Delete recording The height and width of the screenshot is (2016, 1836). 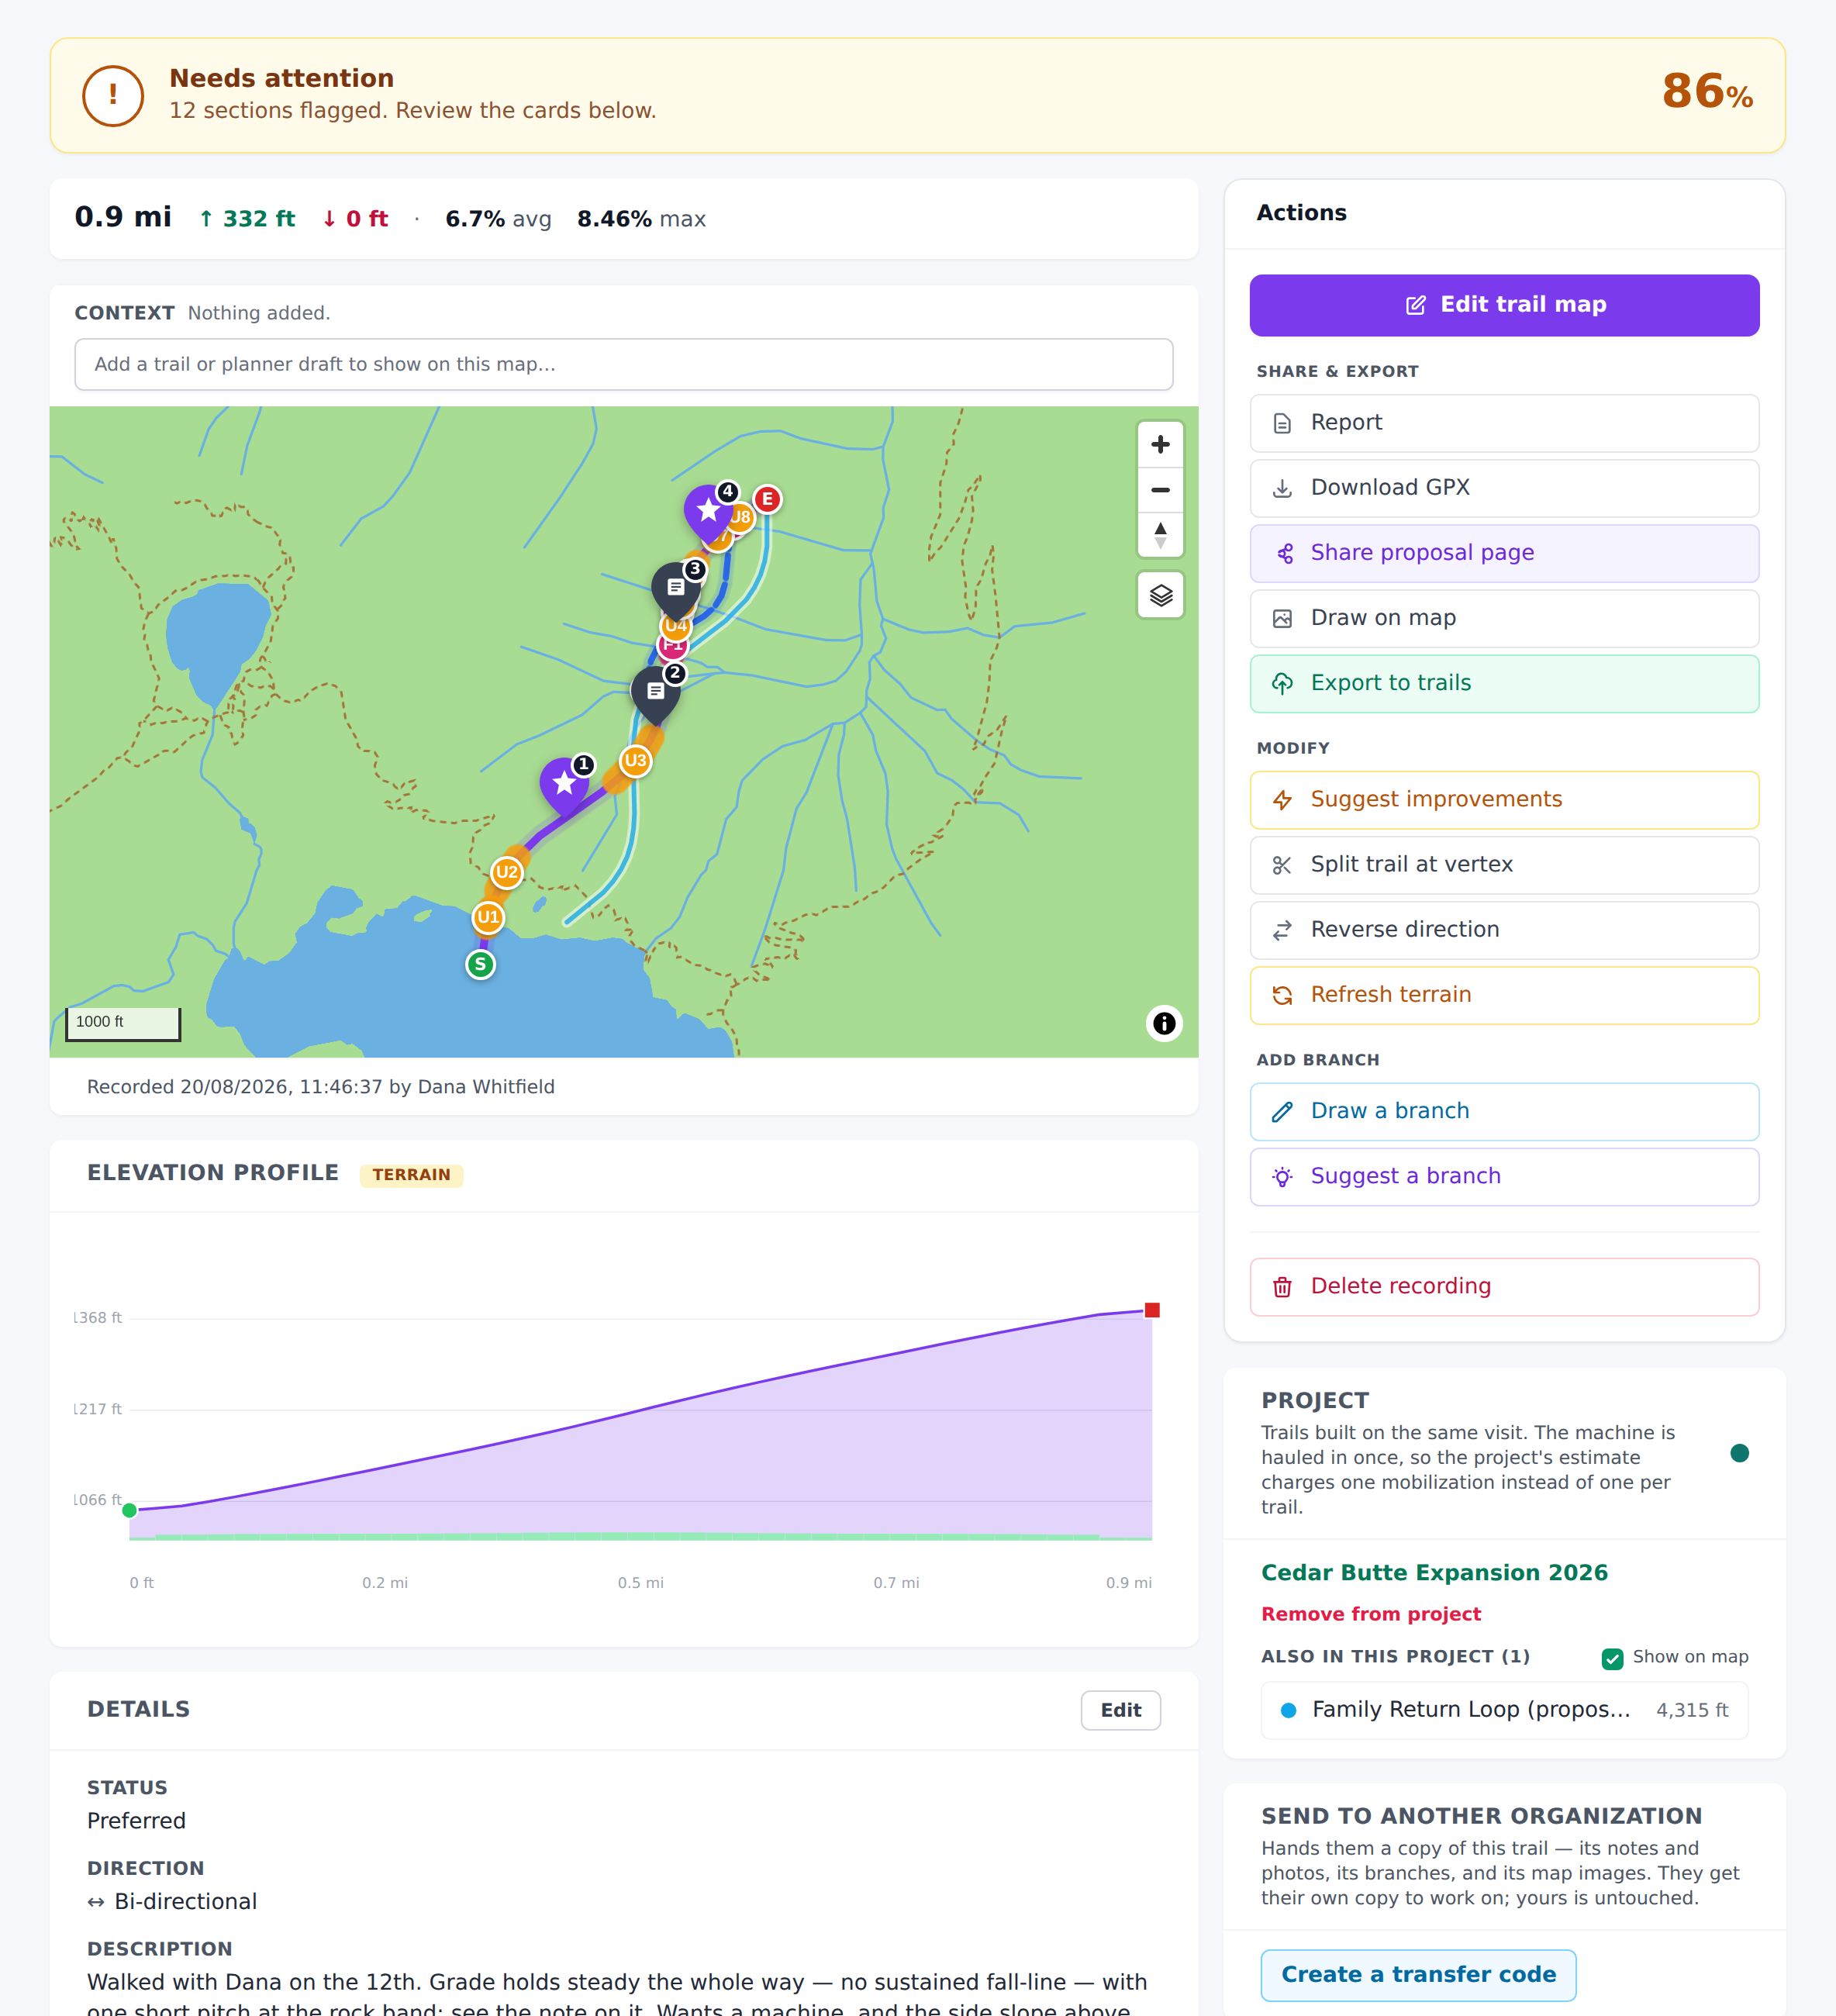point(1504,1287)
